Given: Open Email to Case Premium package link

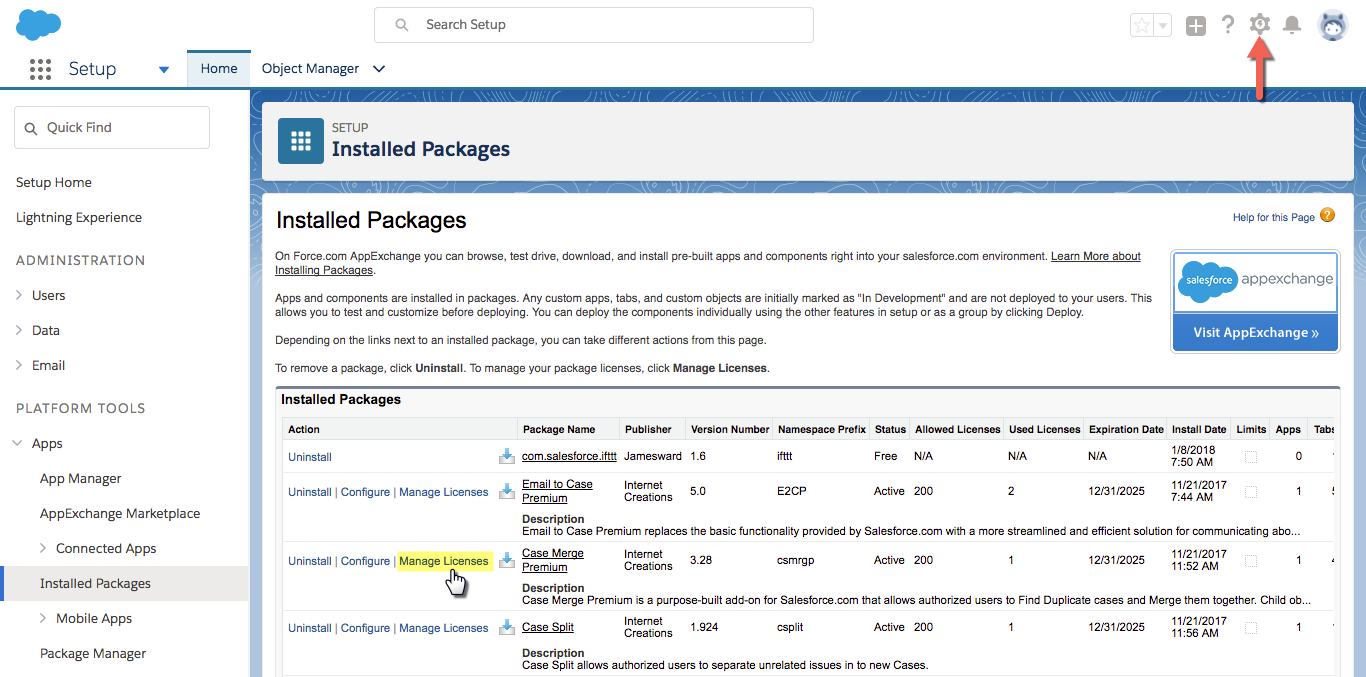Looking at the screenshot, I should tap(557, 491).
